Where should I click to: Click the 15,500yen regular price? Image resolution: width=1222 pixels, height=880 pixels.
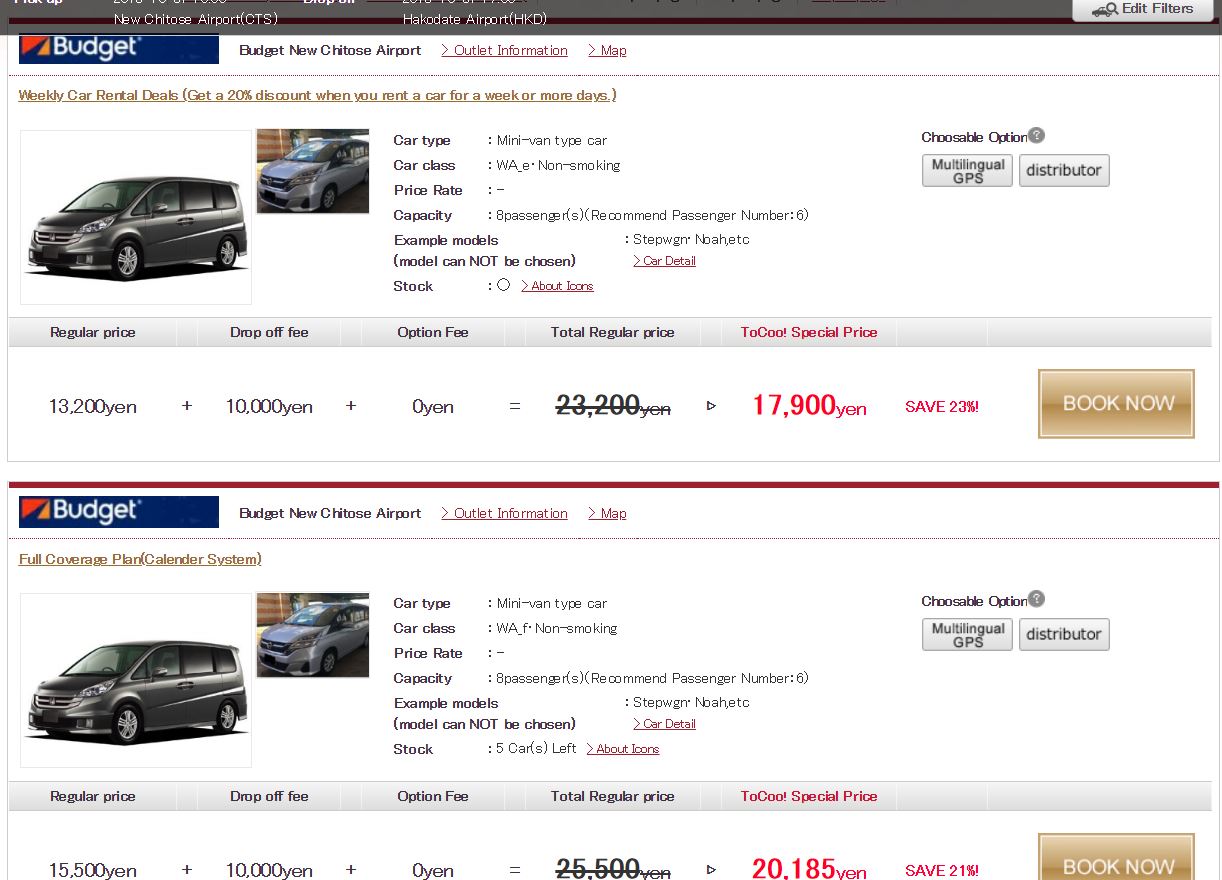click(93, 870)
